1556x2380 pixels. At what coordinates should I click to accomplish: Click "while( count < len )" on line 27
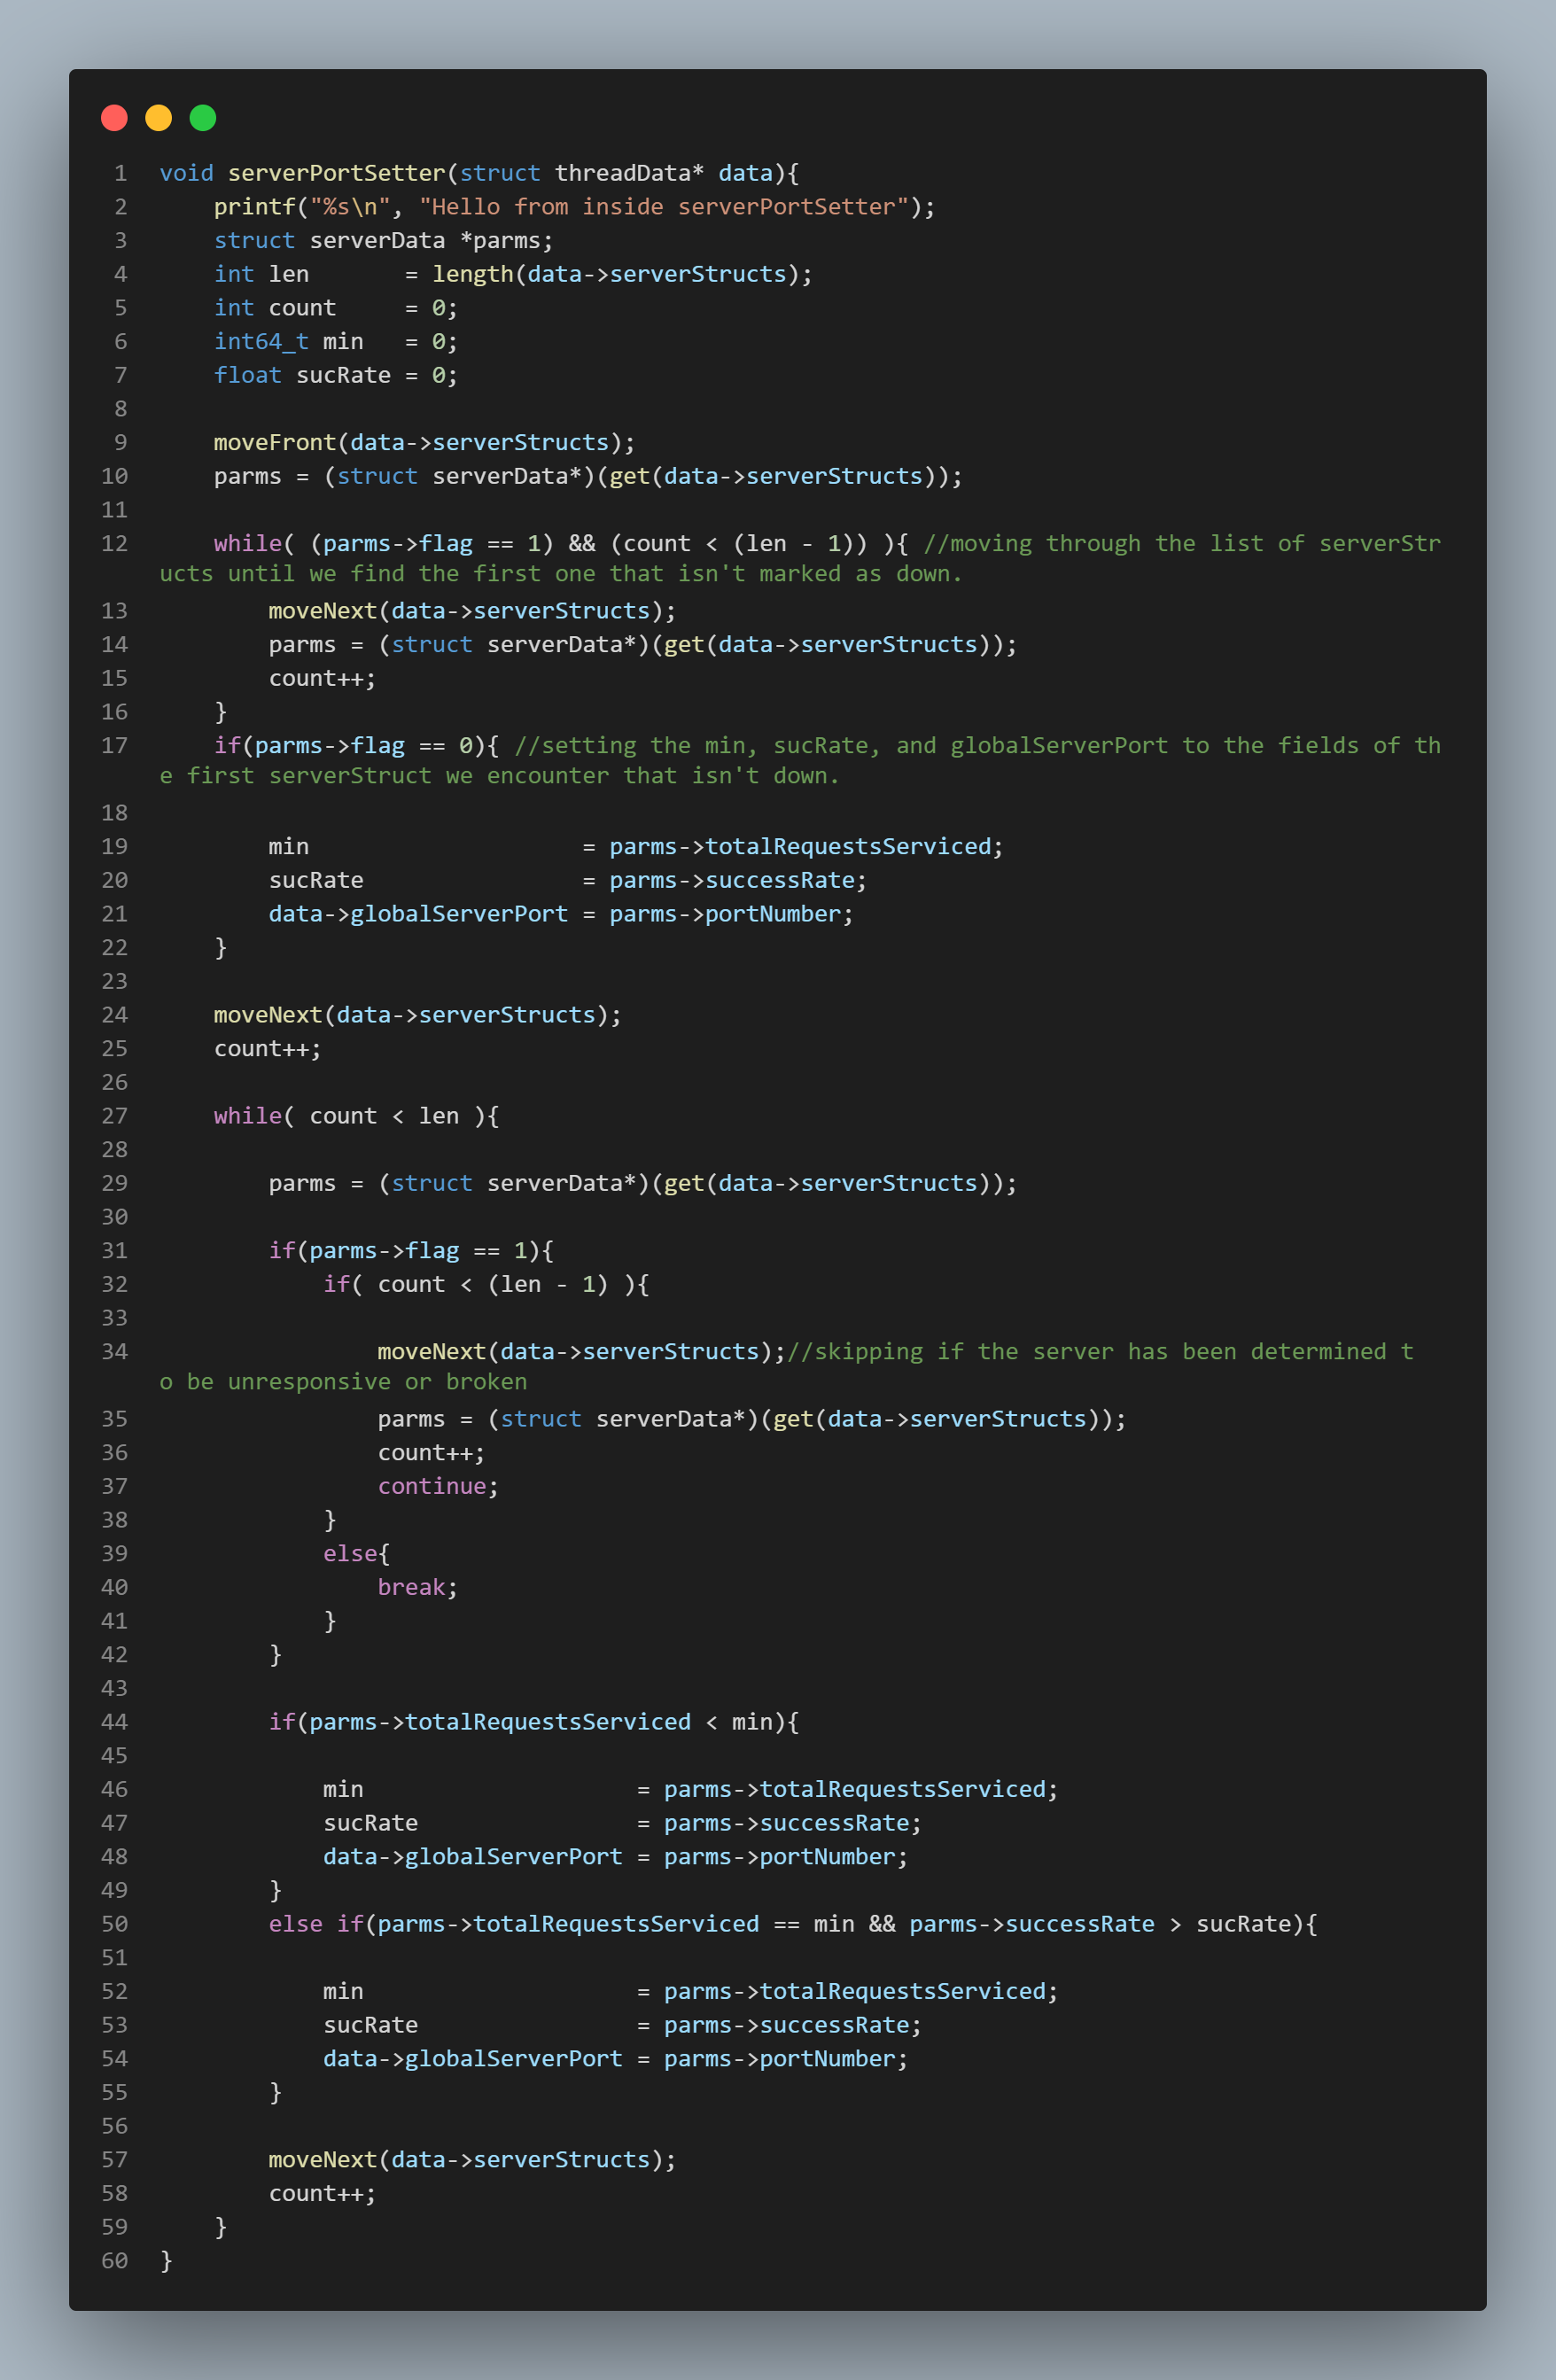[357, 1116]
